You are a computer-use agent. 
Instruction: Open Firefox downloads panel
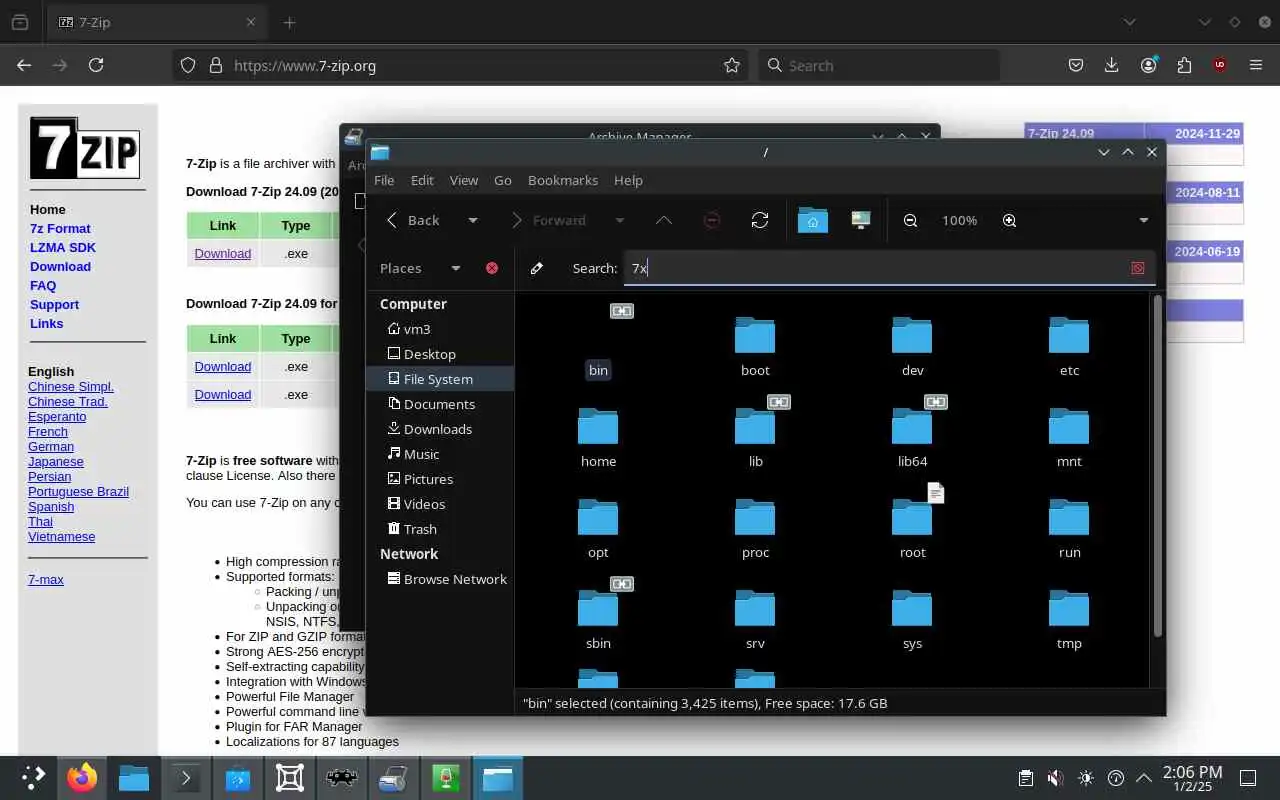(1111, 65)
